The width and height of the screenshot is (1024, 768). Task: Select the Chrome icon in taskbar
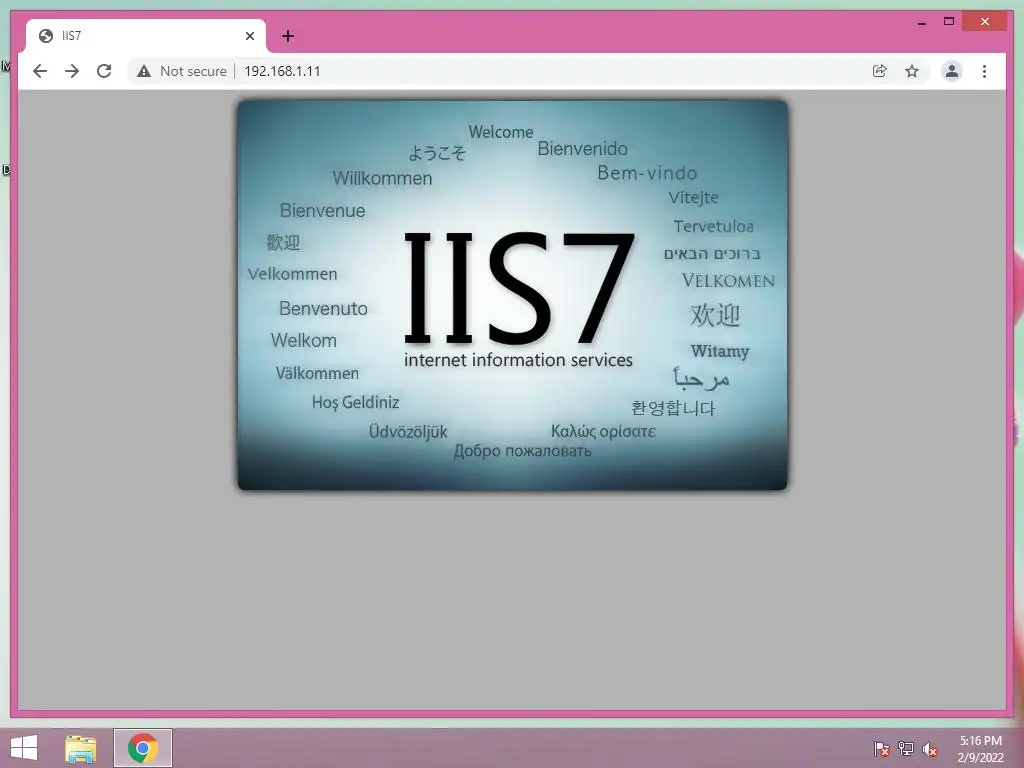coord(143,748)
